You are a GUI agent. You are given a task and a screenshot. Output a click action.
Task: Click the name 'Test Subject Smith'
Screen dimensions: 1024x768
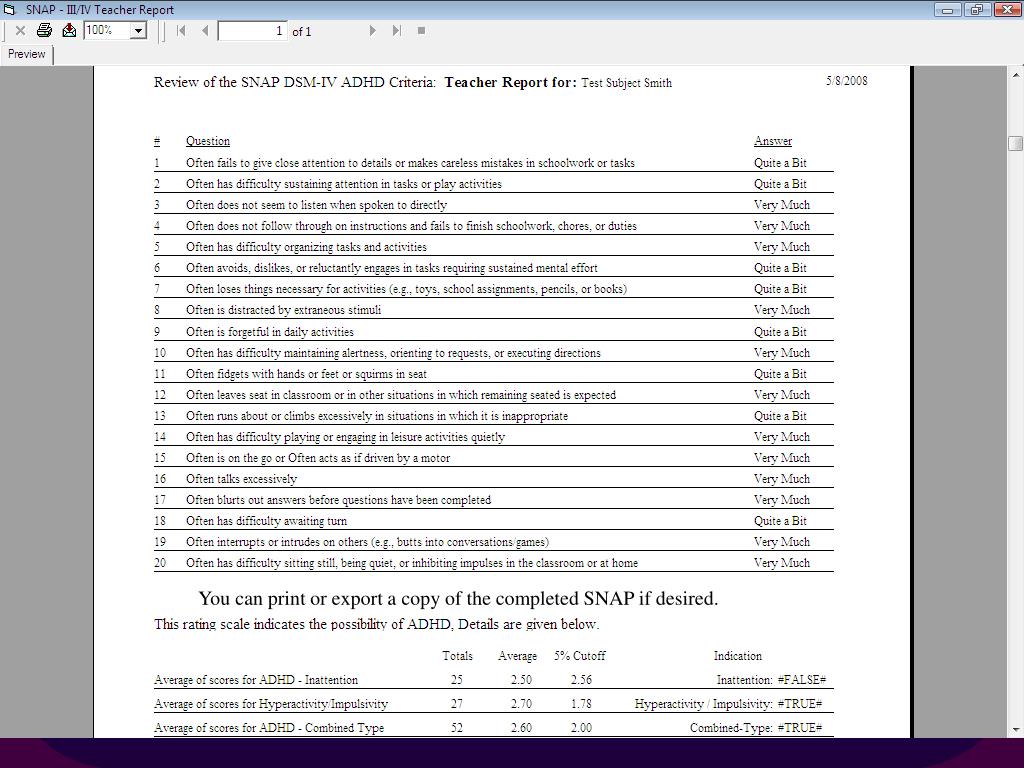626,83
